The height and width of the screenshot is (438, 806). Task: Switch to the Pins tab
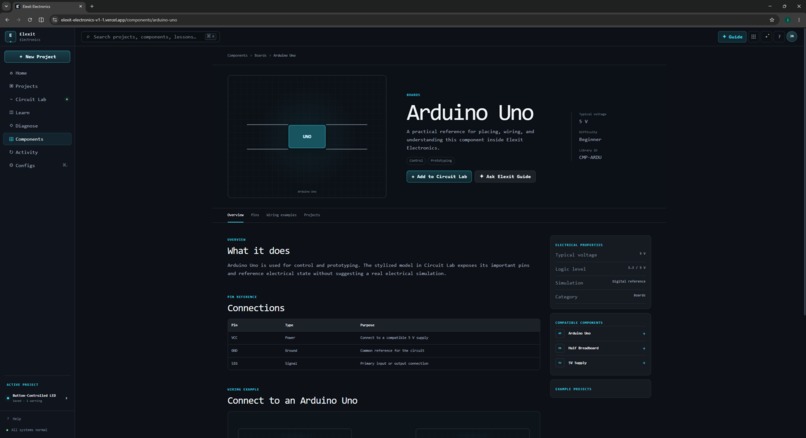pos(255,215)
